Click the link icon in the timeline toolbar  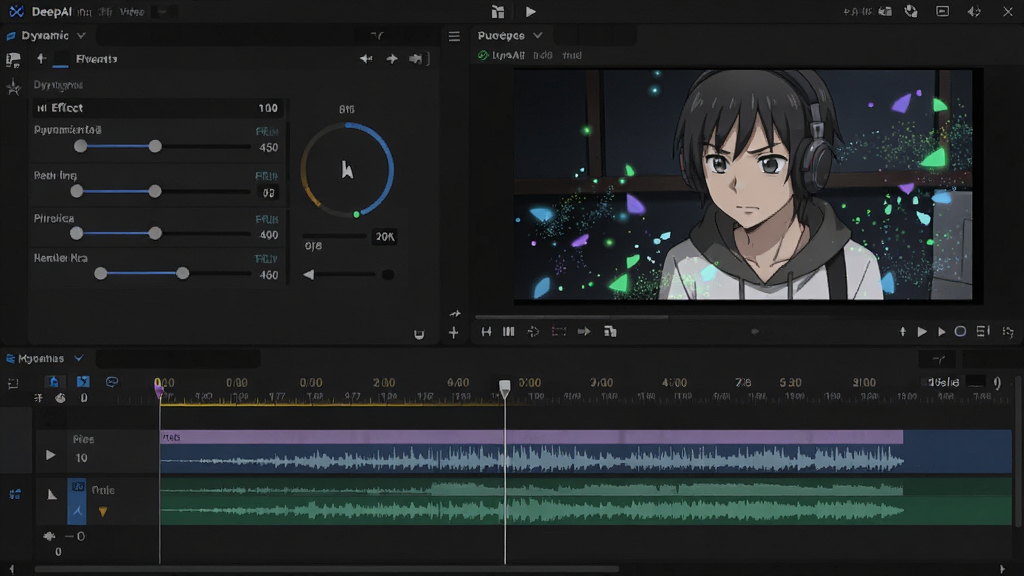pos(112,381)
